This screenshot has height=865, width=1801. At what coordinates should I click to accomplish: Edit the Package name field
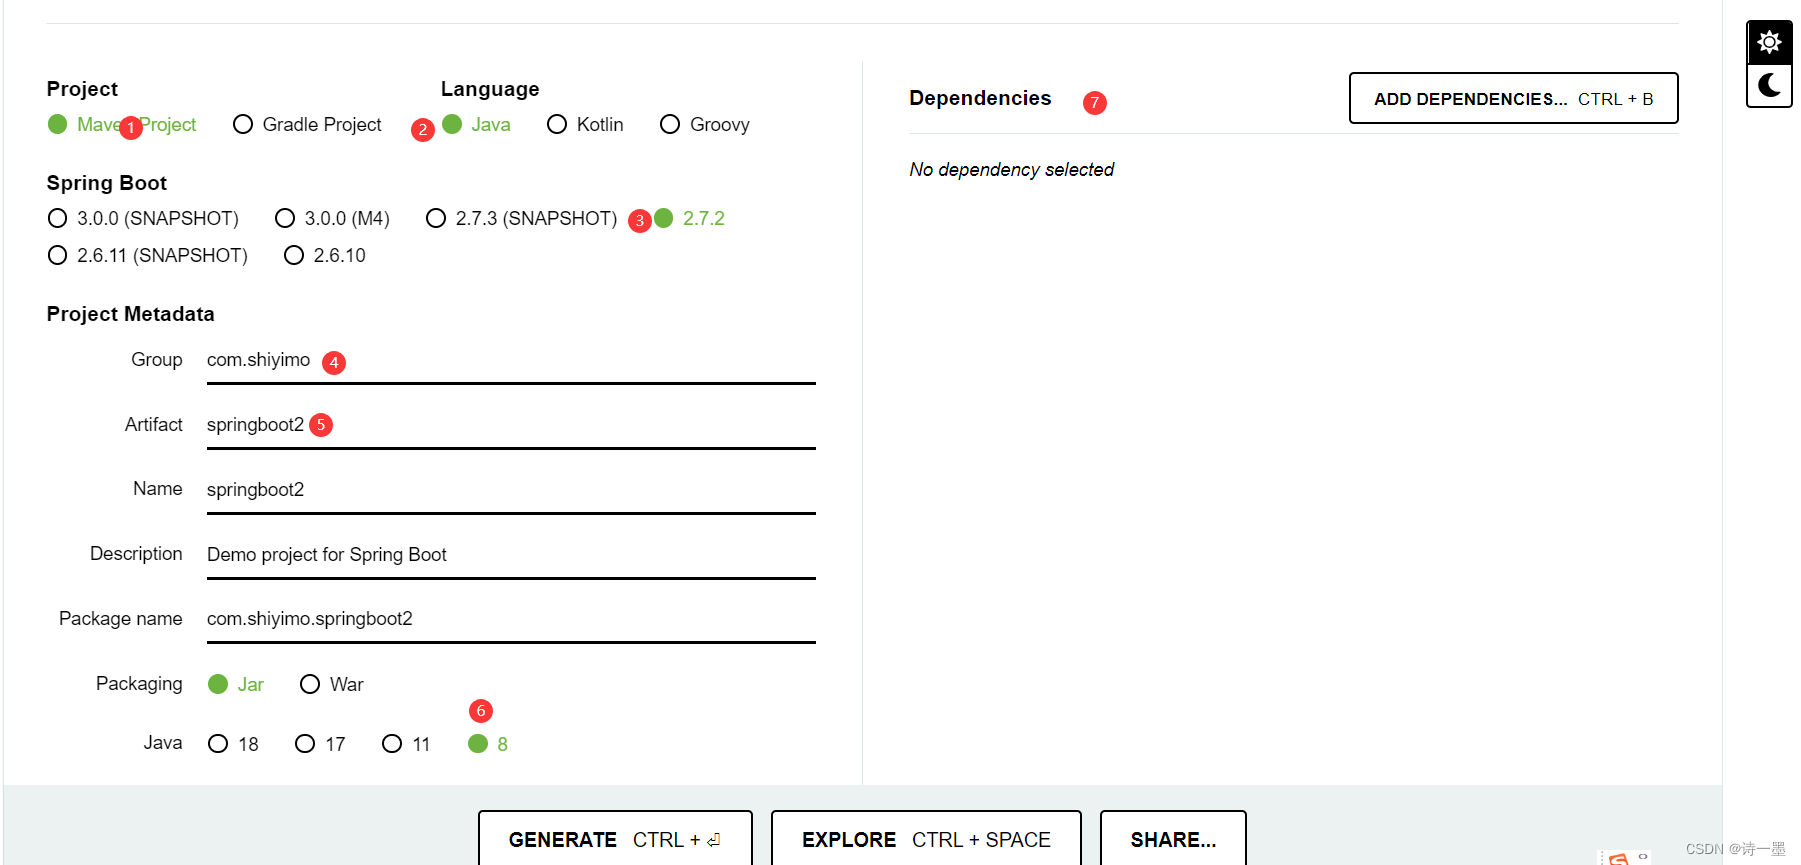tap(511, 619)
